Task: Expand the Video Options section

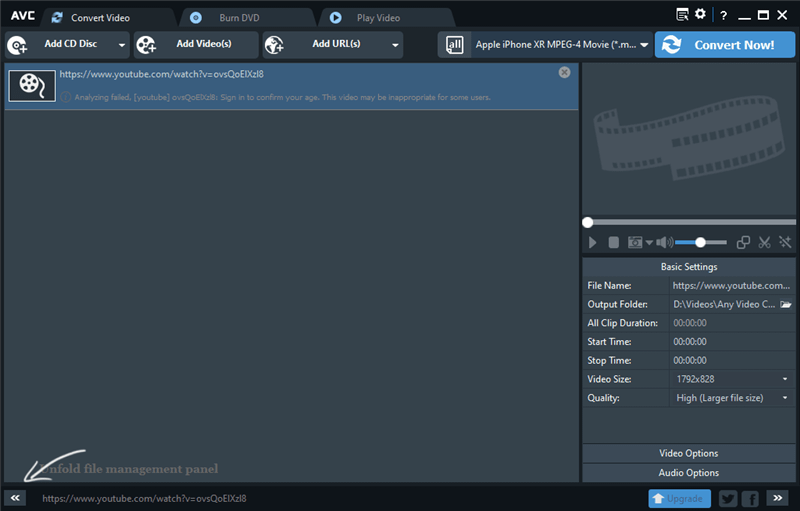Action: [x=689, y=453]
